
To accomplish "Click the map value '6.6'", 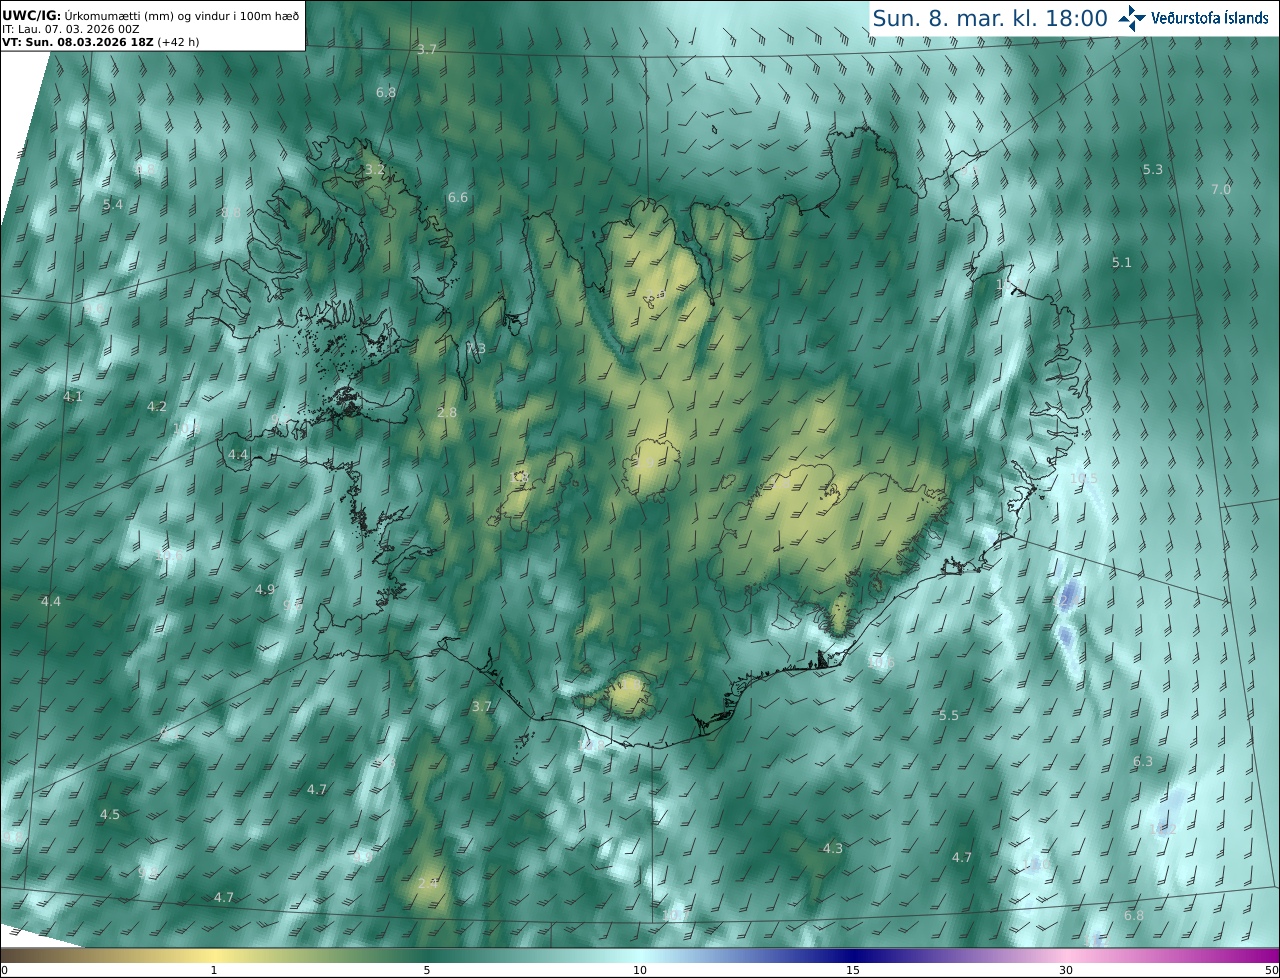I will point(458,198).
